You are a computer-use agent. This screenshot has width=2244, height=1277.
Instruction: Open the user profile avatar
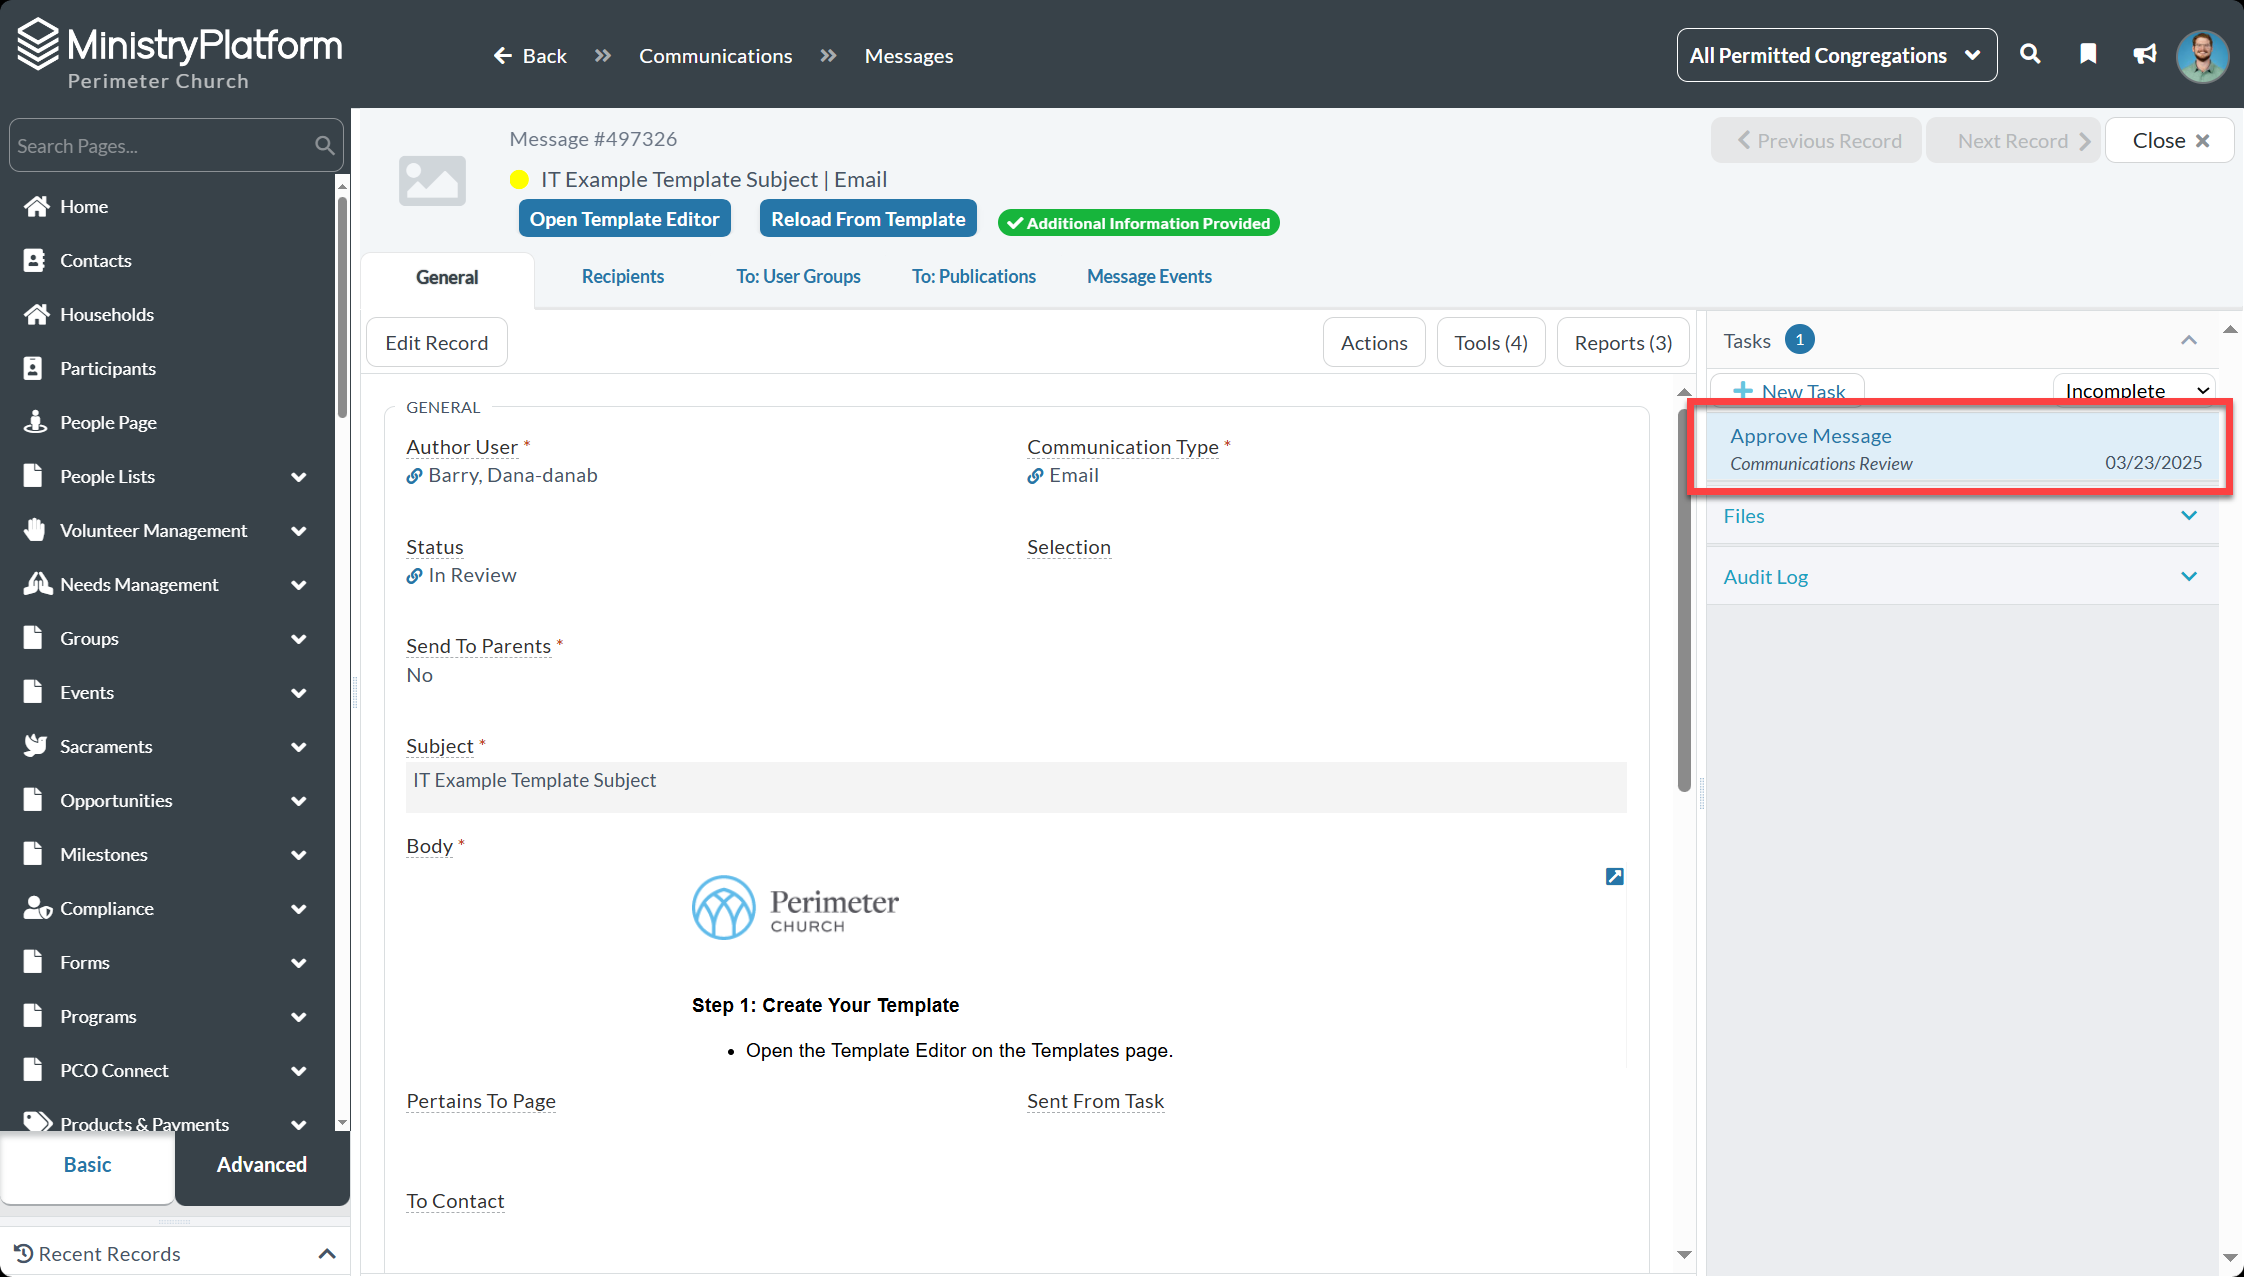pyautogui.click(x=2202, y=56)
